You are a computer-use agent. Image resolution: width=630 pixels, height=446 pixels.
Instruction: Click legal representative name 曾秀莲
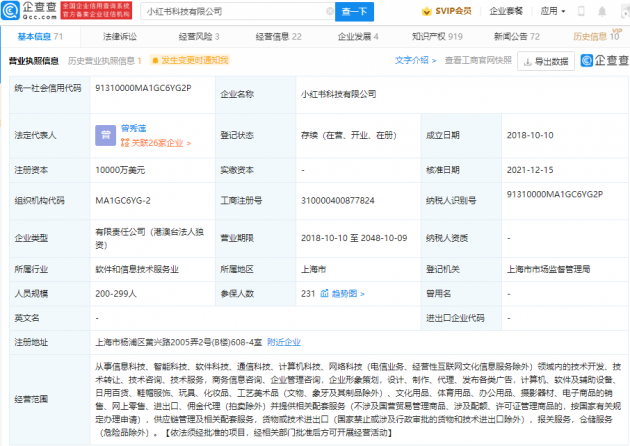[x=134, y=128]
